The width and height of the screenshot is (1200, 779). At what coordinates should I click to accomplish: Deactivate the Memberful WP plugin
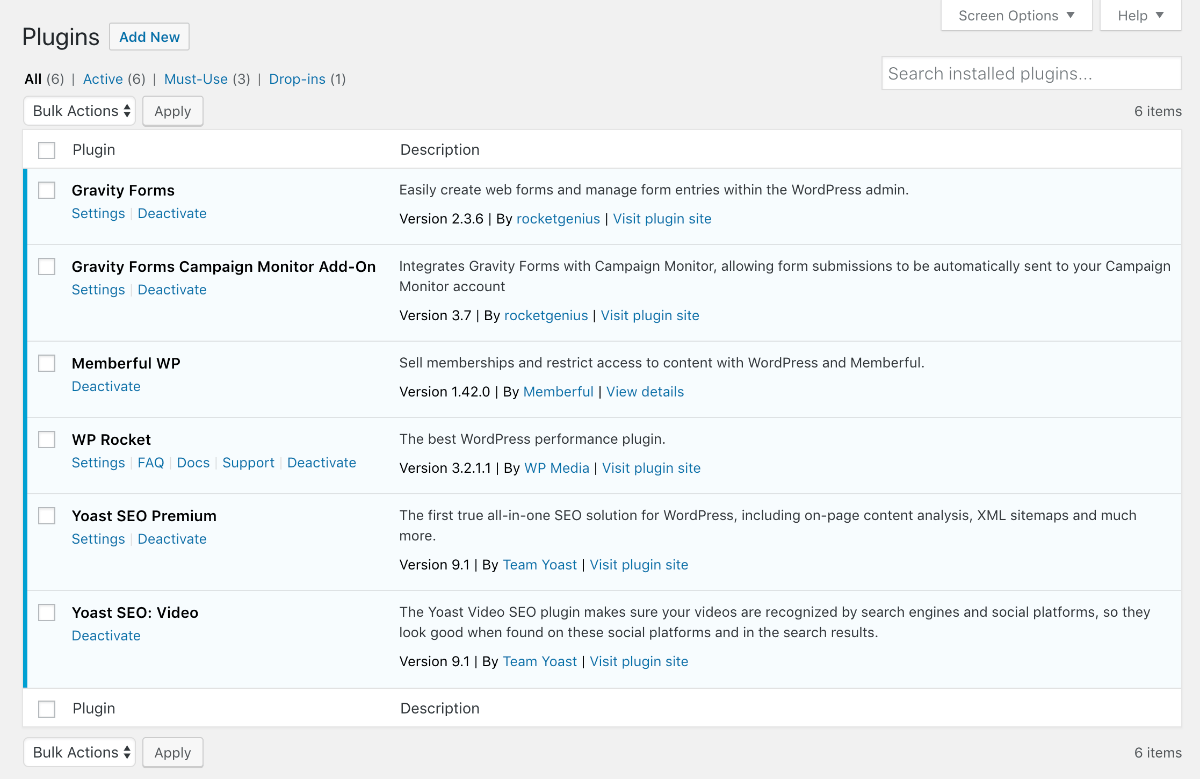click(x=106, y=387)
